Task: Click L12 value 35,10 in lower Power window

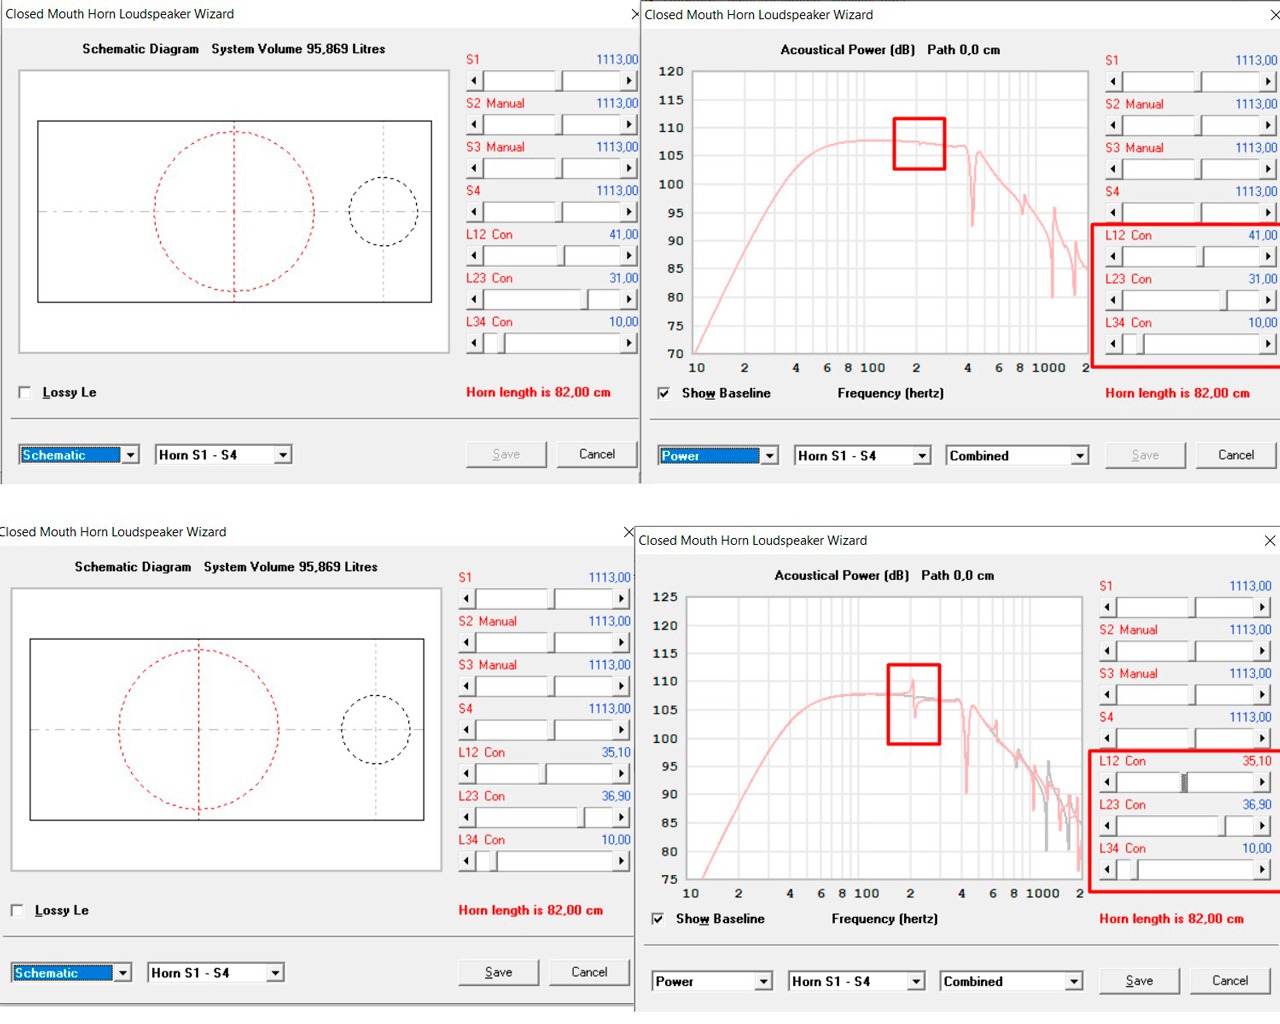Action: coord(1257,761)
